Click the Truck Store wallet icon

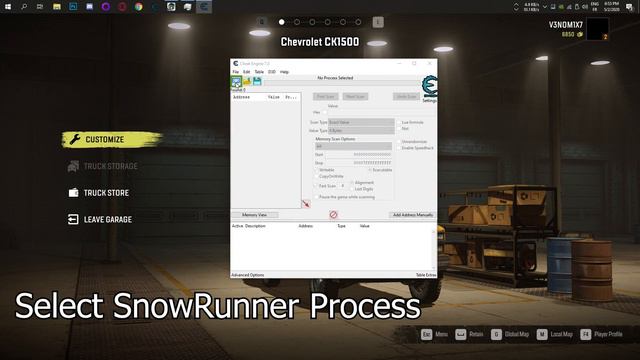tap(73, 193)
